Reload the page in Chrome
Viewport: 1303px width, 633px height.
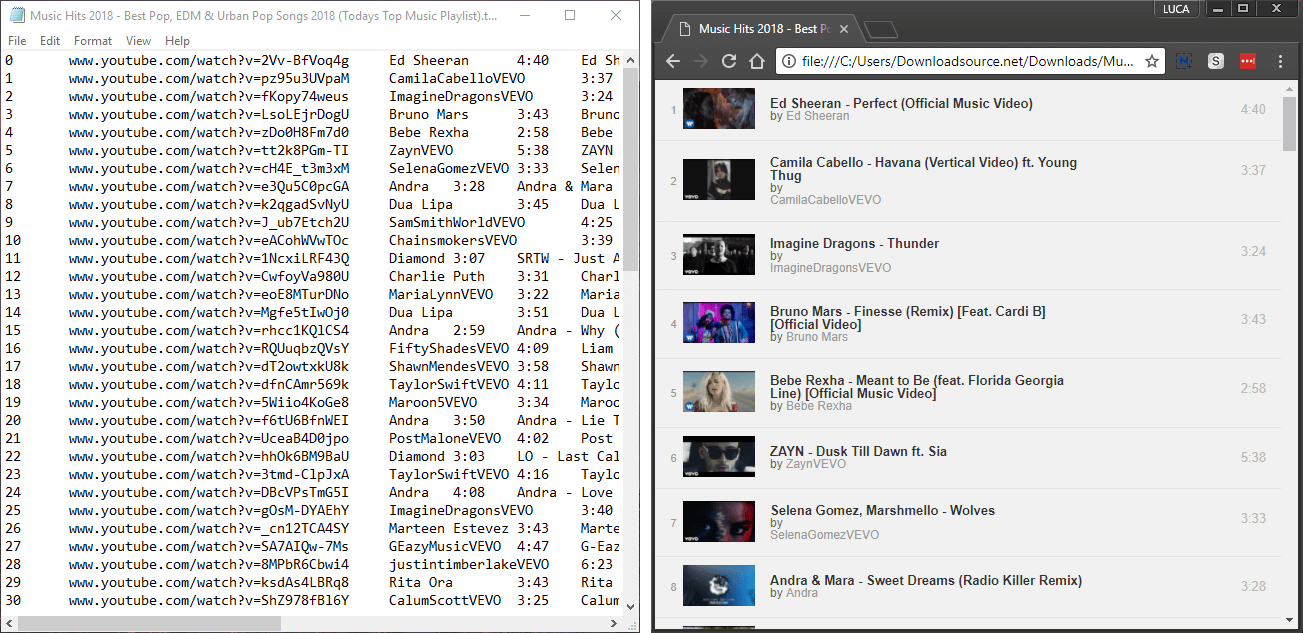click(729, 61)
